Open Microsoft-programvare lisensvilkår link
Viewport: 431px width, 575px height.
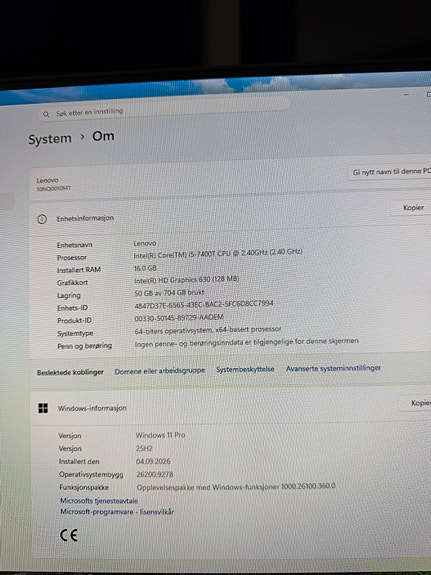pos(117,512)
